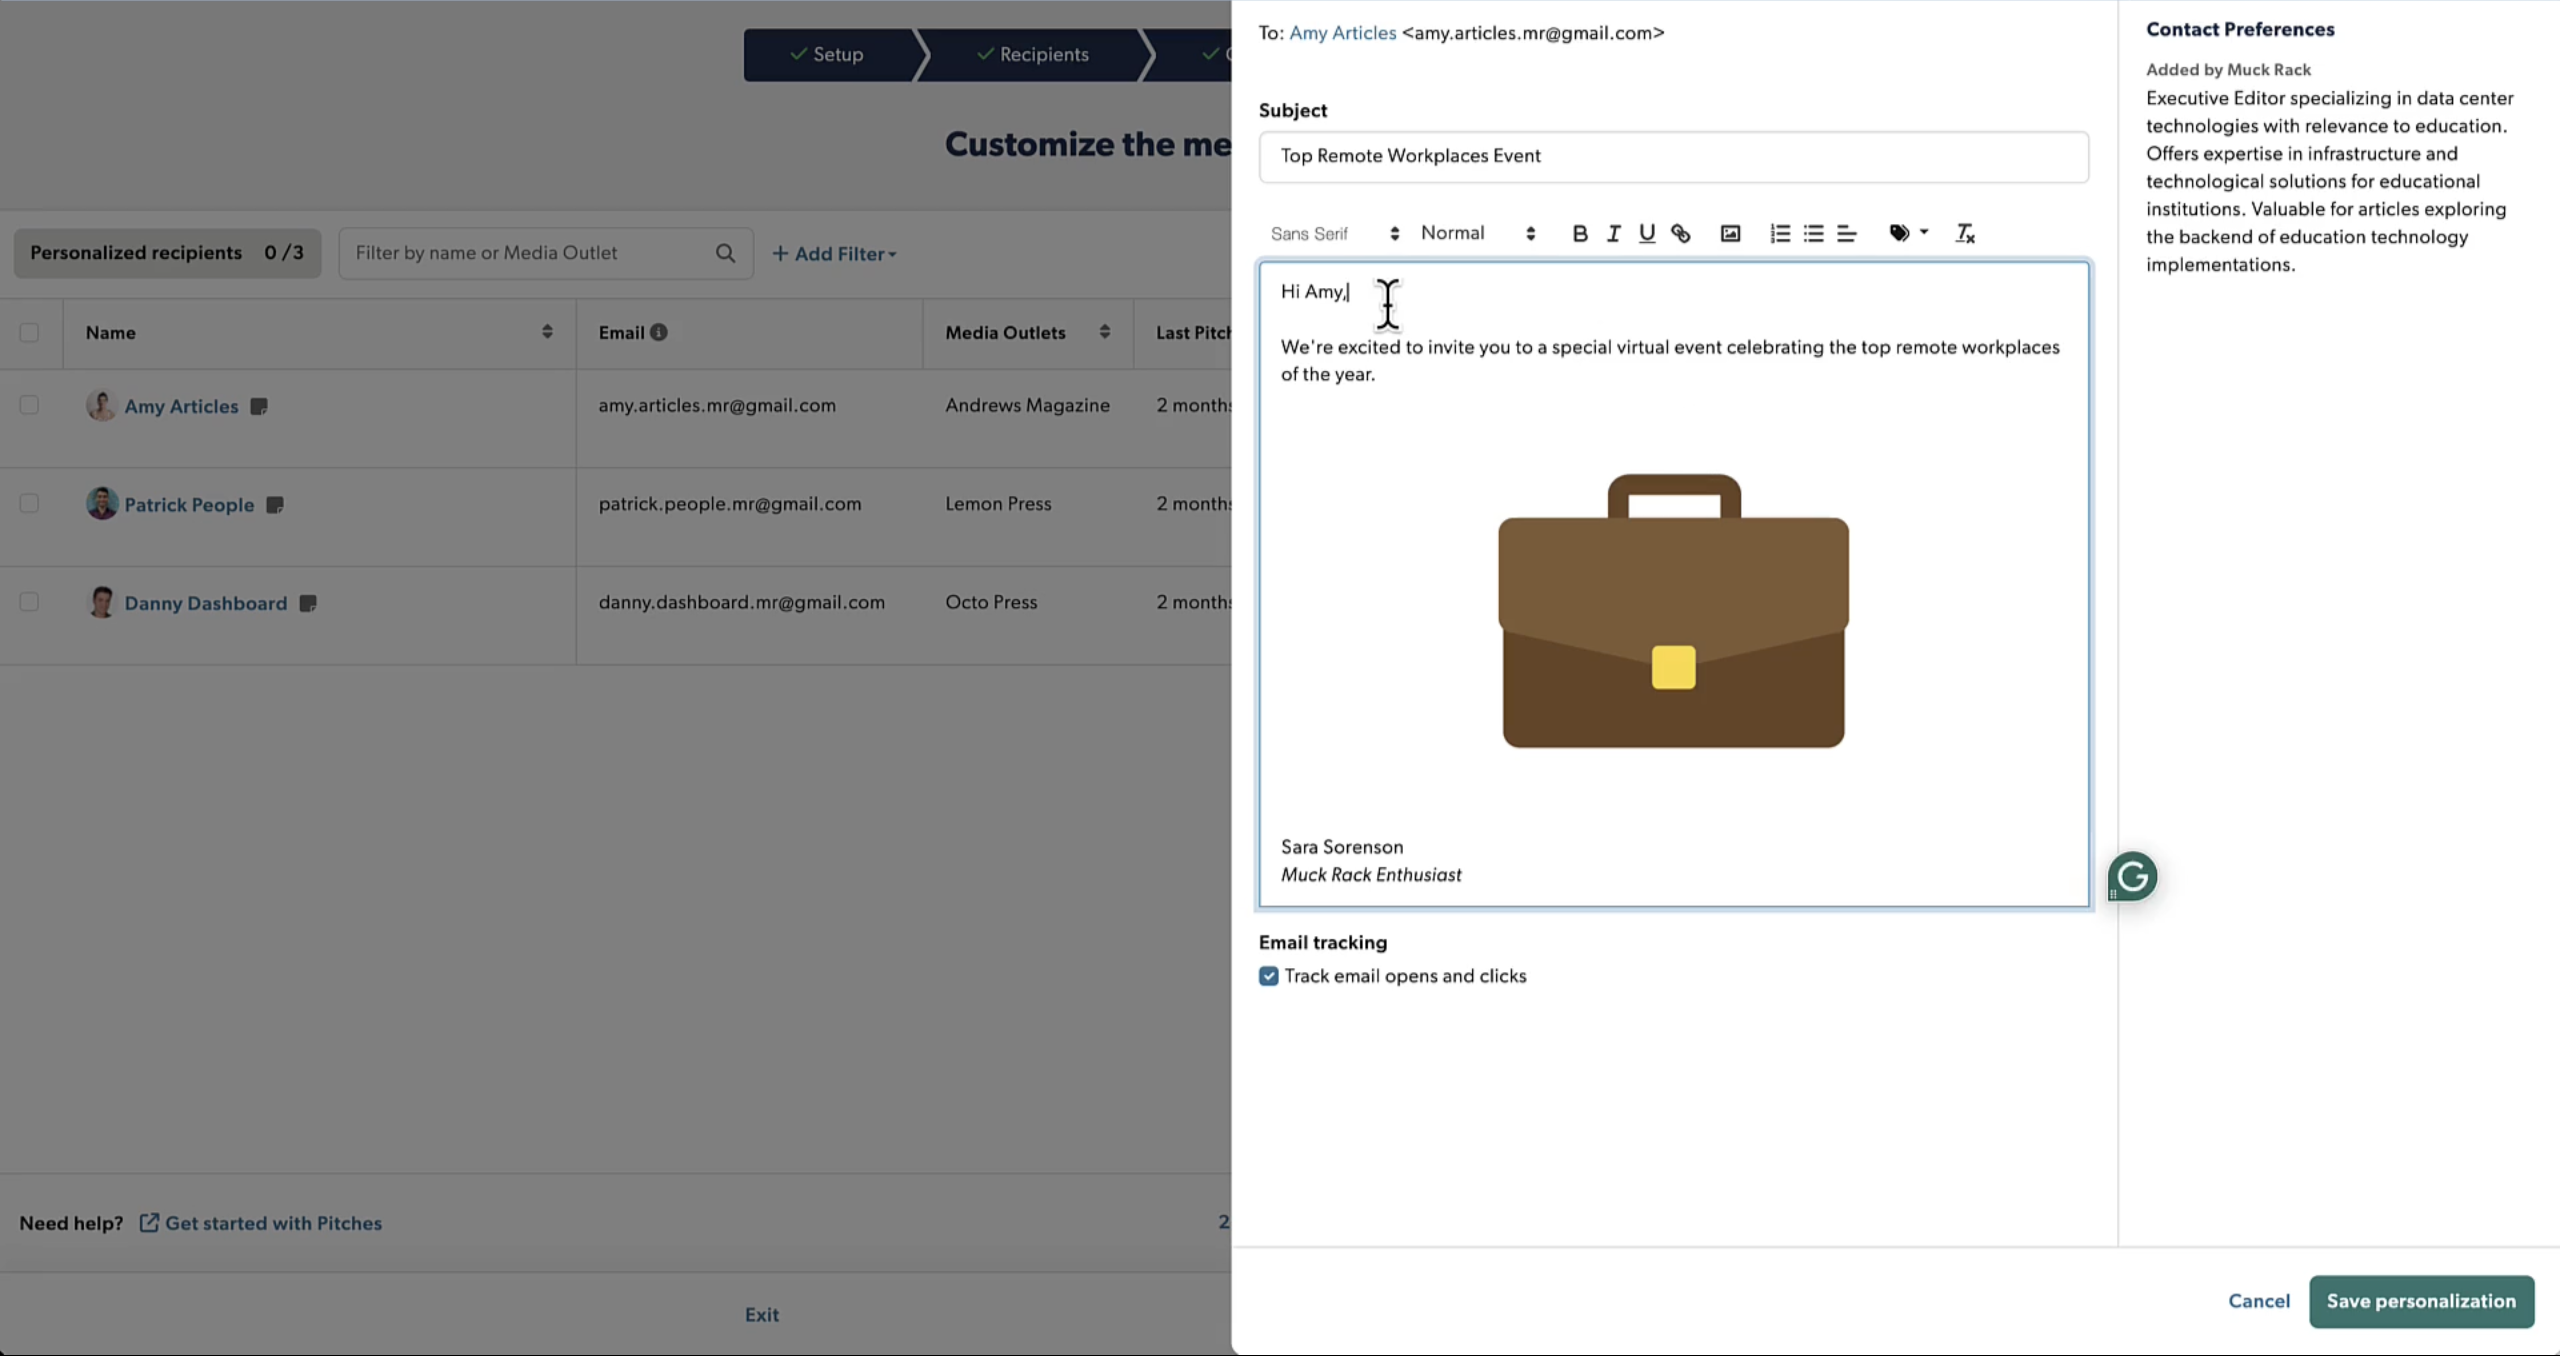The image size is (2560, 1356).
Task: Tick the select-all checkbox in table header
Action: point(29,332)
